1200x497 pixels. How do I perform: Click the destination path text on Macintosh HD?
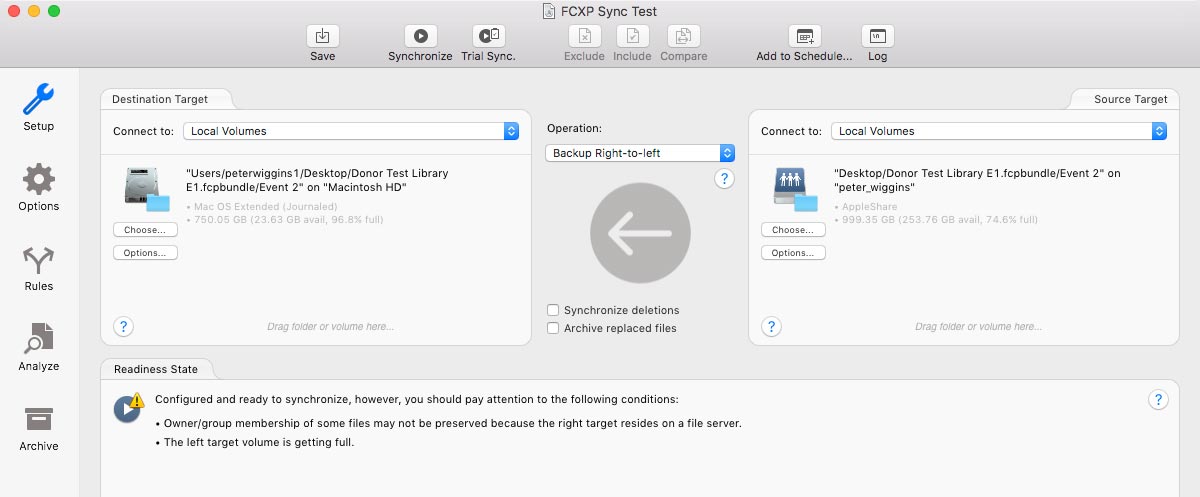(x=317, y=180)
